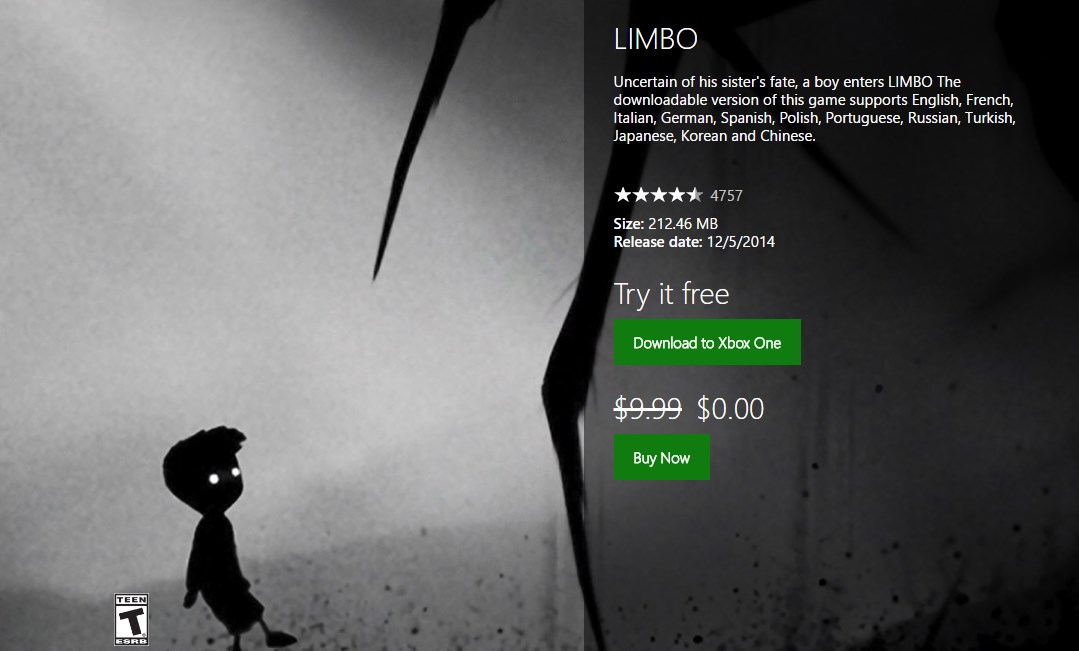Select the game description paragraph

tap(815, 109)
